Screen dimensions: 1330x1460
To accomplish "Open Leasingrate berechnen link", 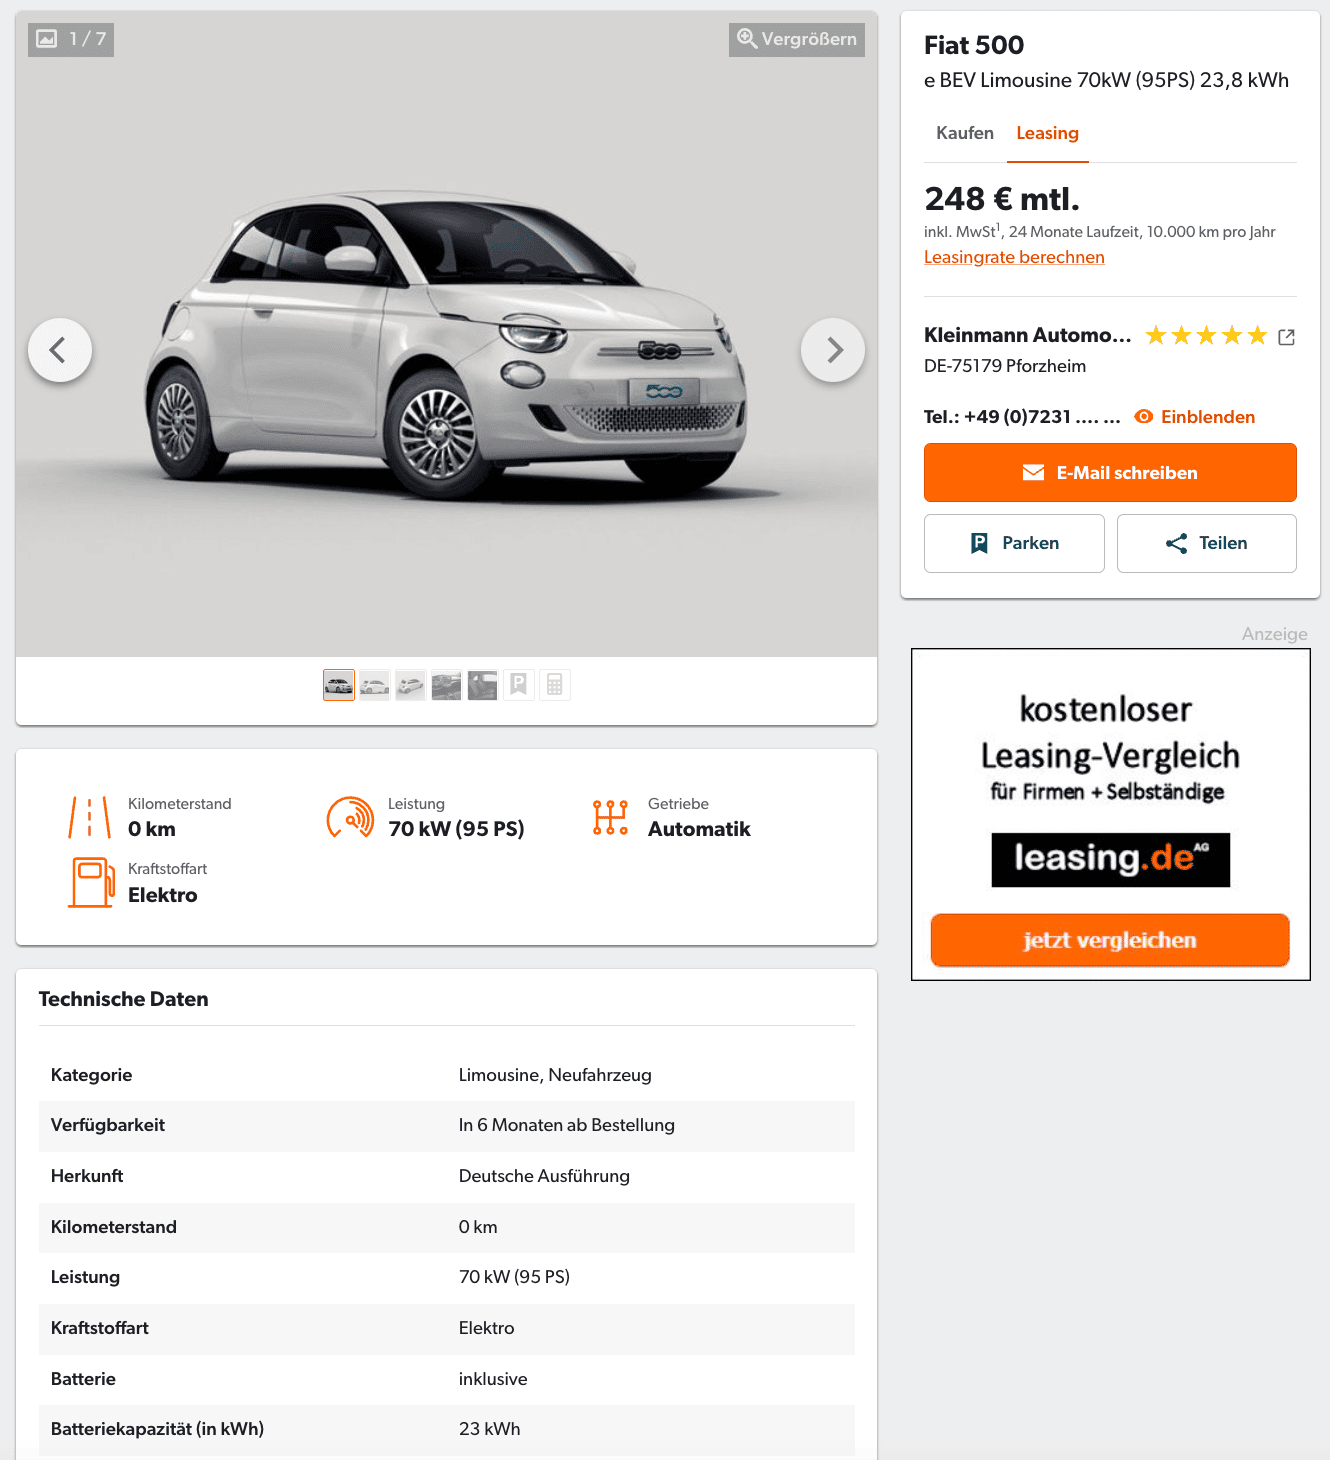I will [1014, 257].
